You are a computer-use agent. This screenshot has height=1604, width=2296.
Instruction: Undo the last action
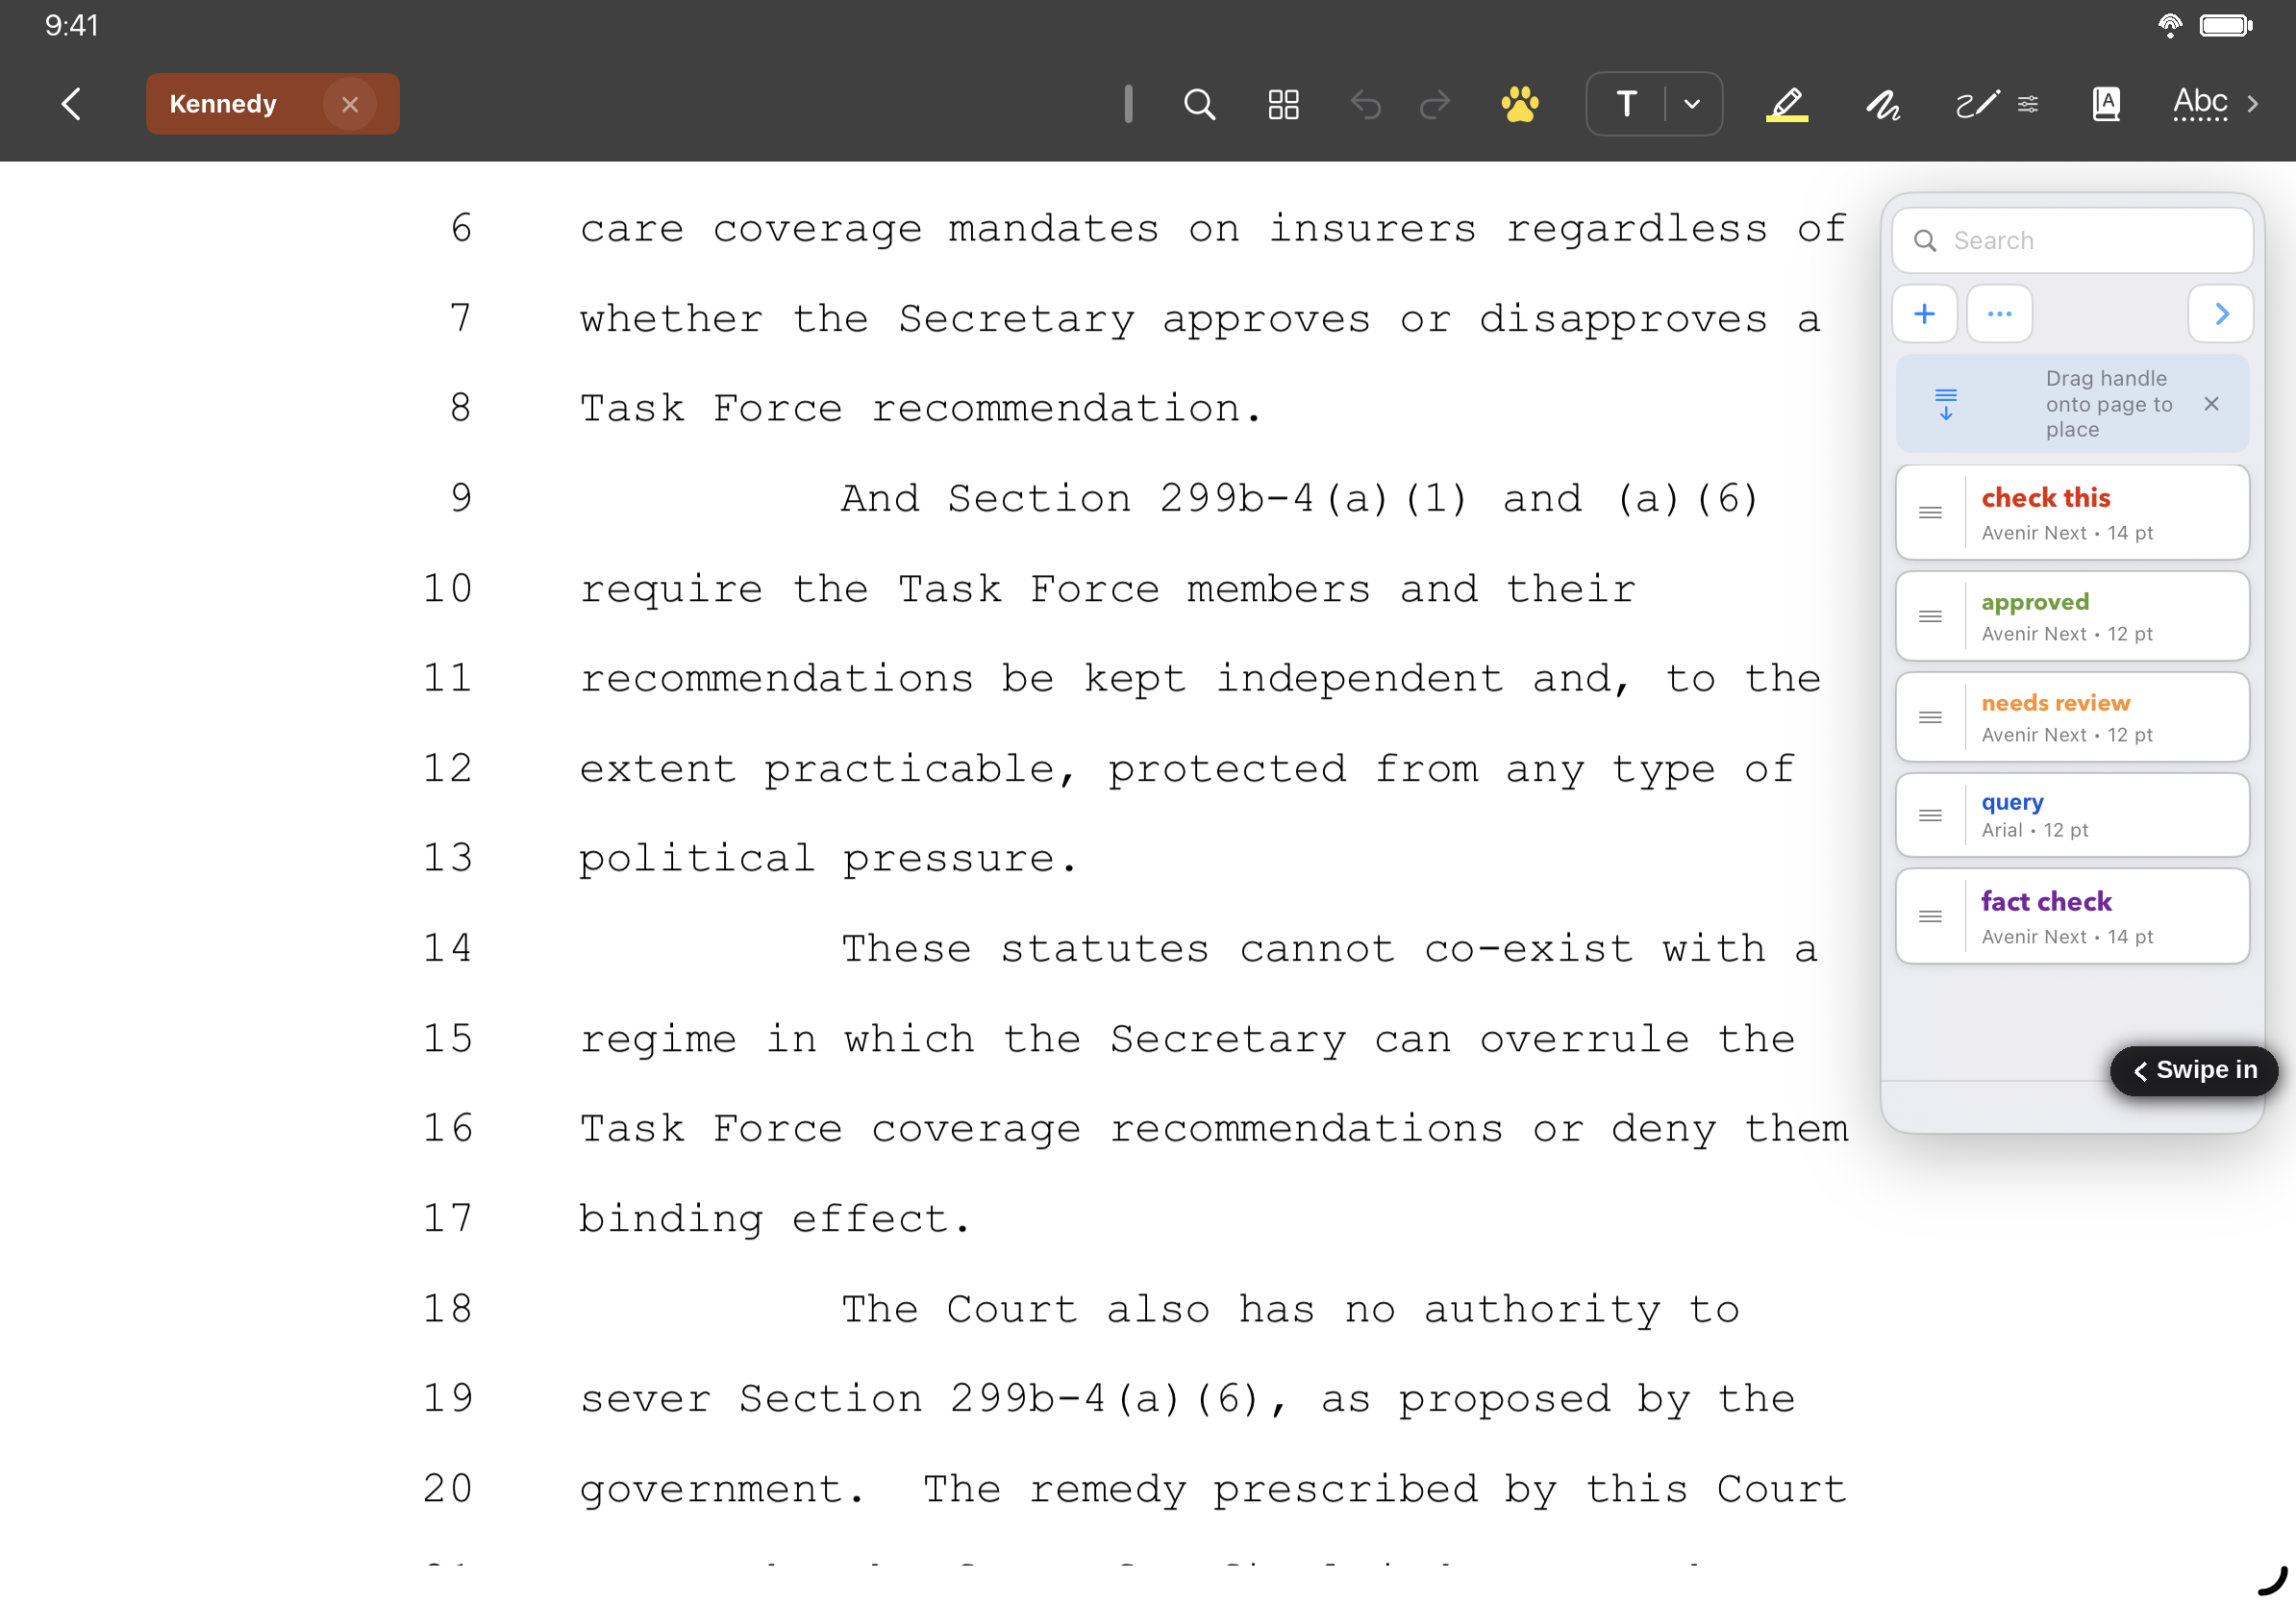[x=1366, y=104]
